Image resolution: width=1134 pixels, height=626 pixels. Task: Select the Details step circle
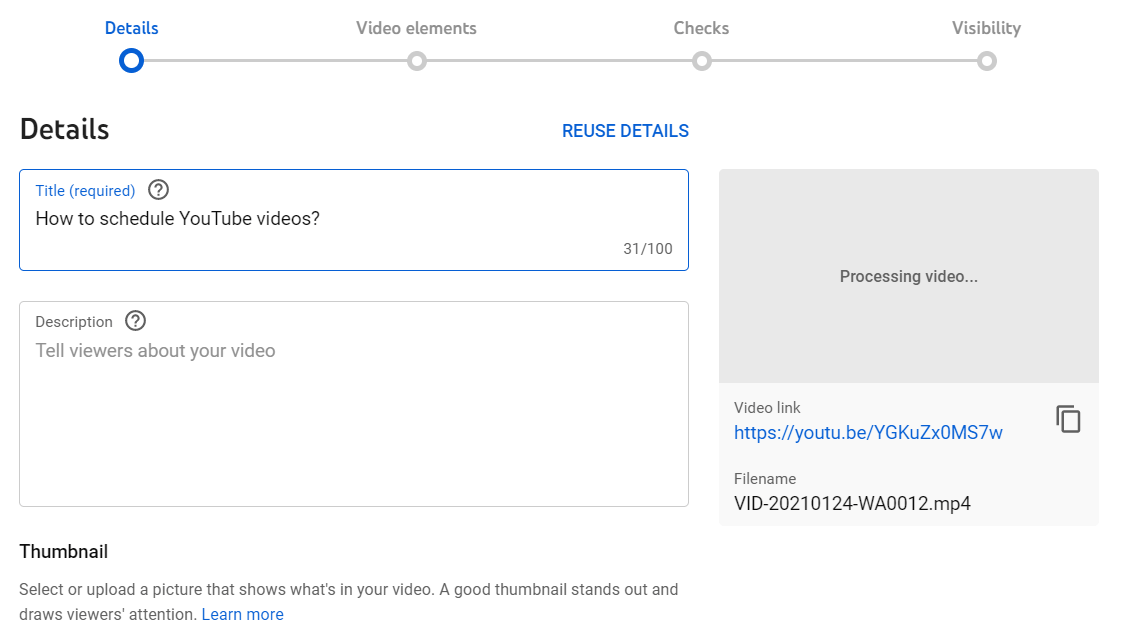point(132,61)
